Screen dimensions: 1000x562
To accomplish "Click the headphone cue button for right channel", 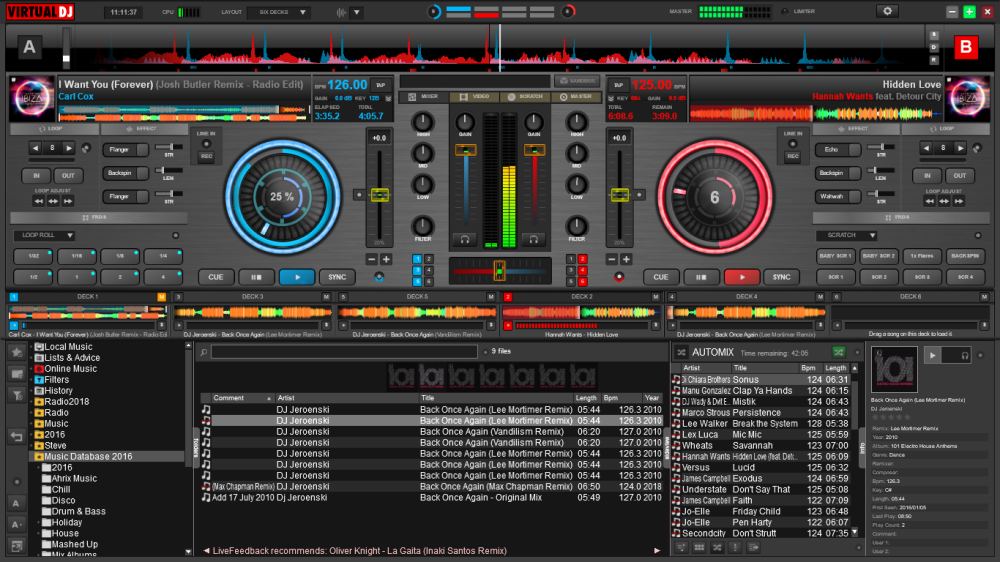I will [x=533, y=239].
